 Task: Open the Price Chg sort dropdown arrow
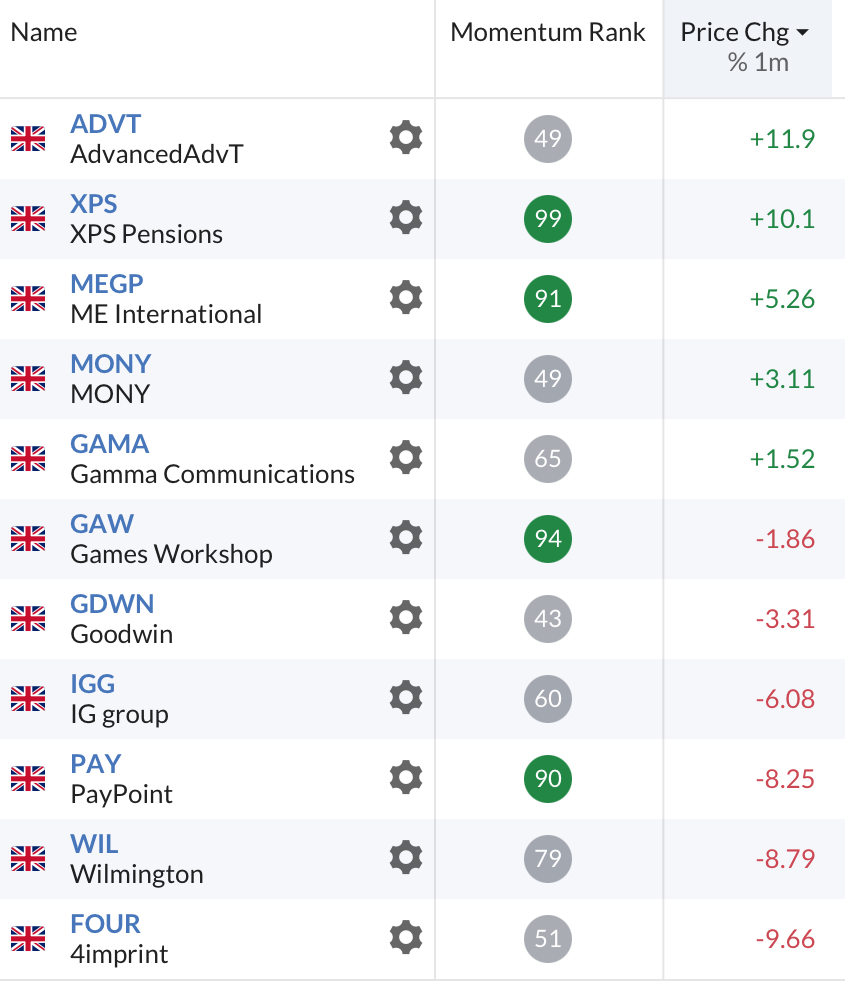click(x=802, y=33)
